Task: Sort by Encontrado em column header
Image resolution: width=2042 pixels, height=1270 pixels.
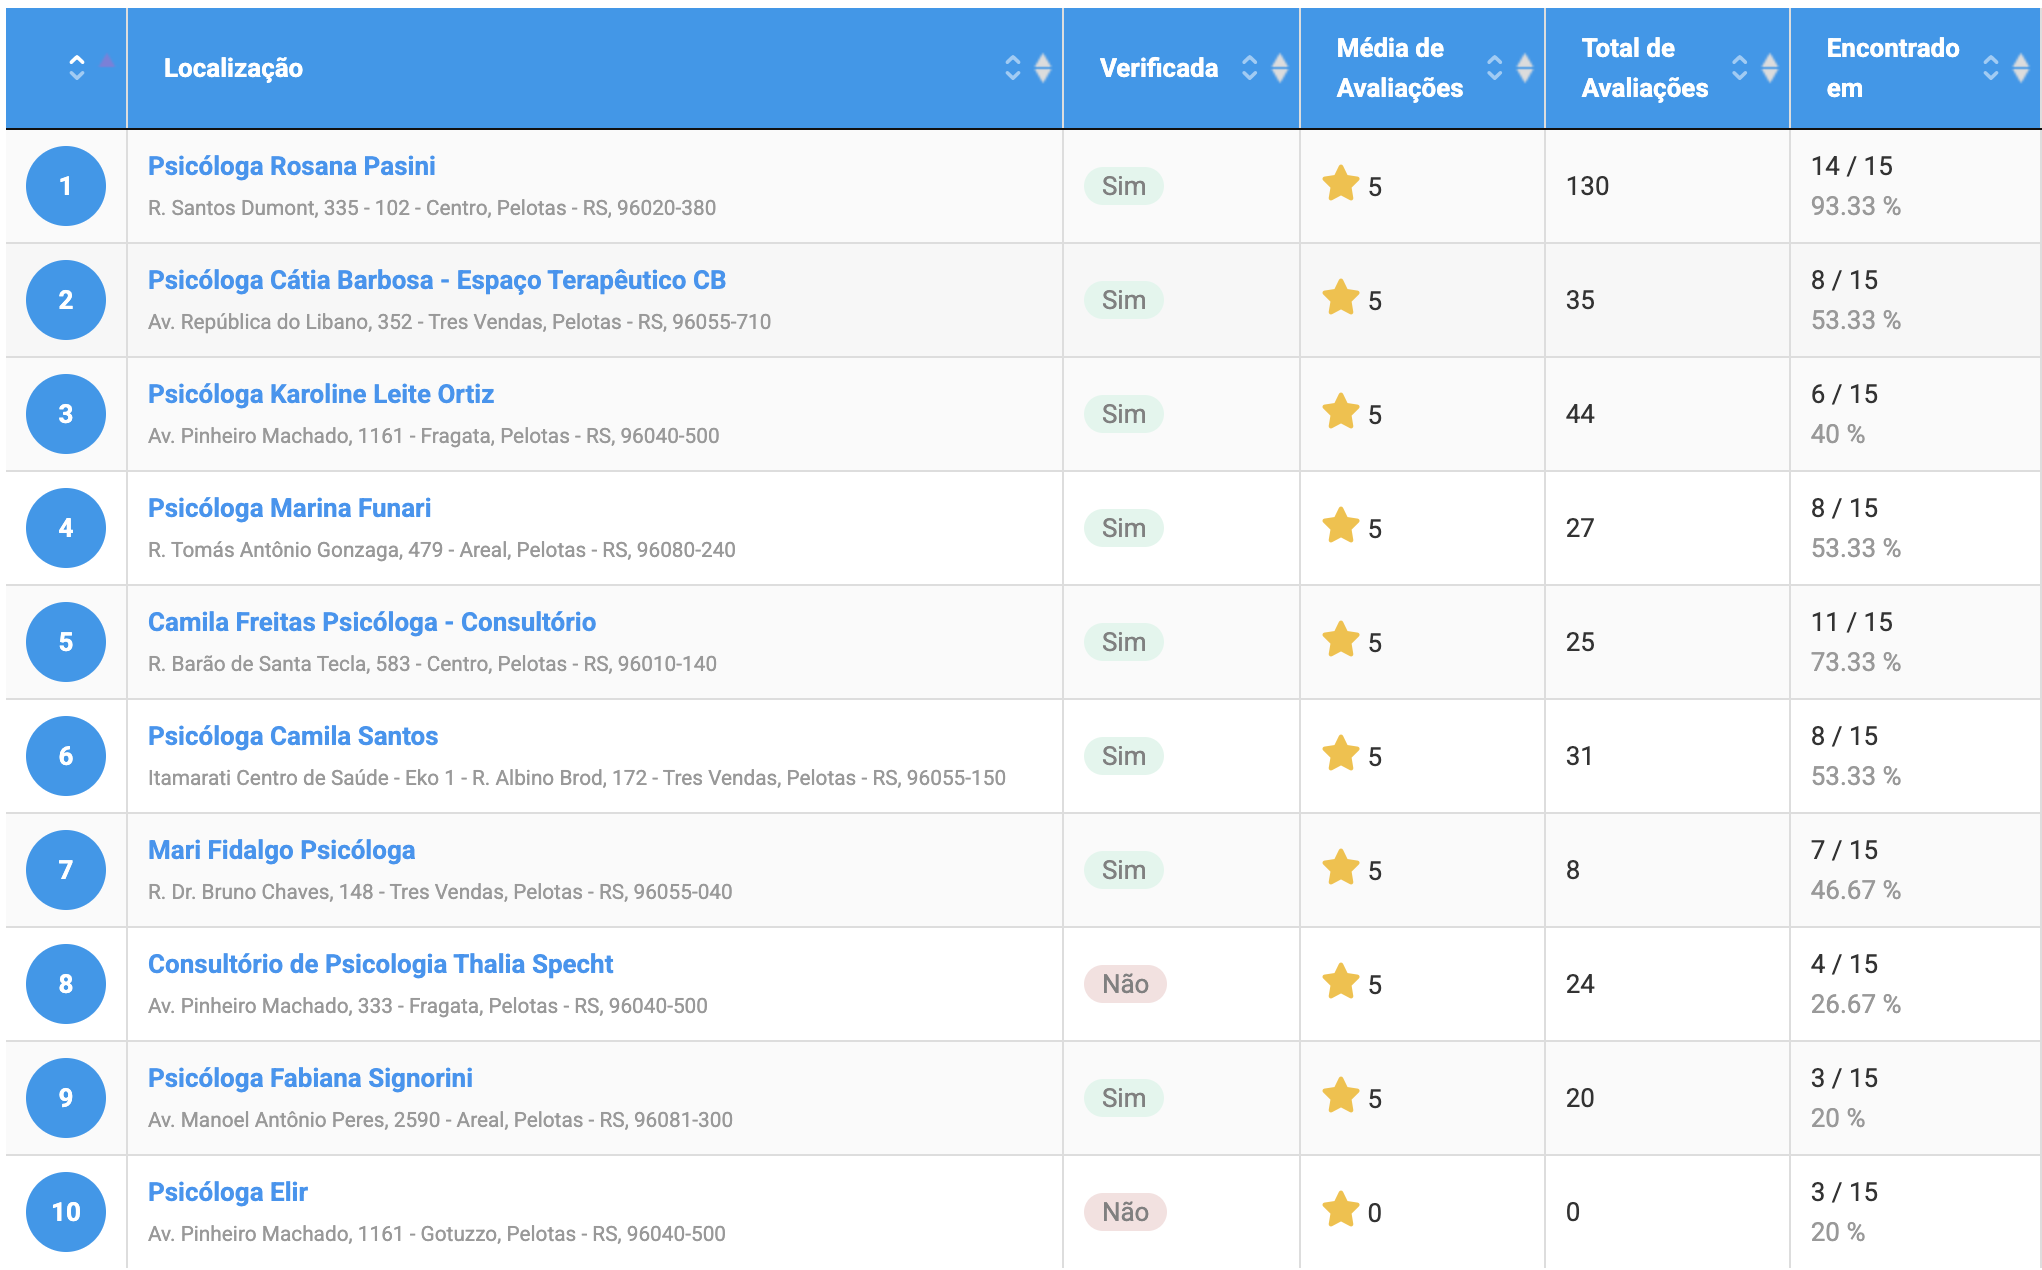Action: point(1914,68)
